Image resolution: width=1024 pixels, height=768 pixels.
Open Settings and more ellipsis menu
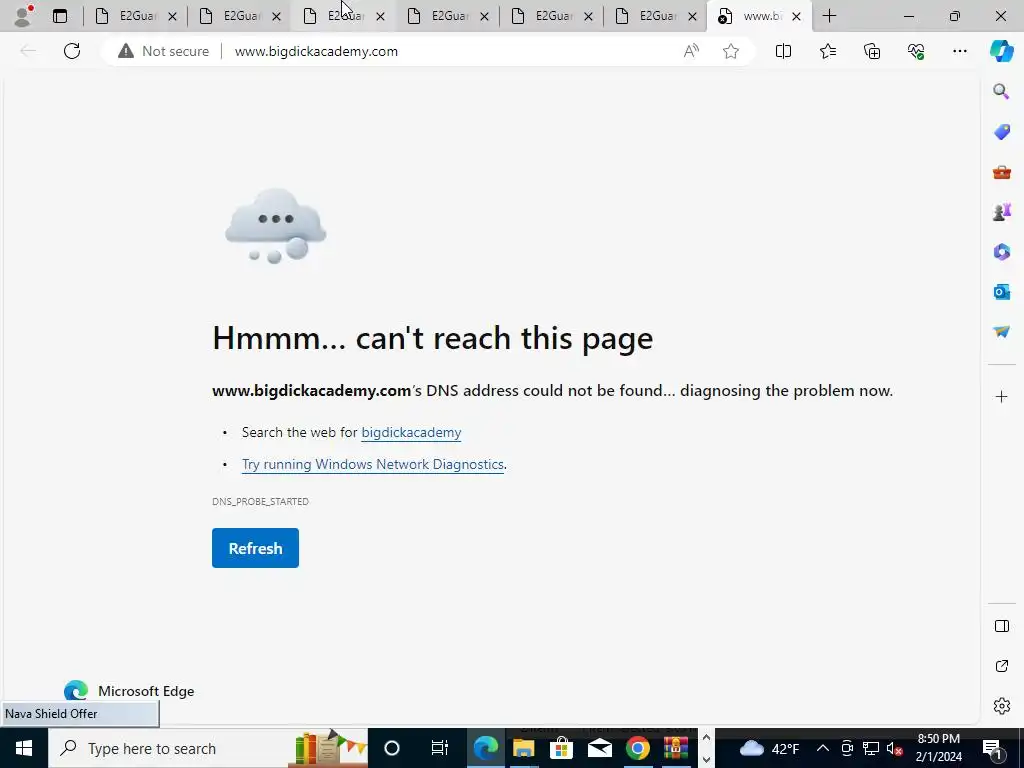(x=959, y=51)
